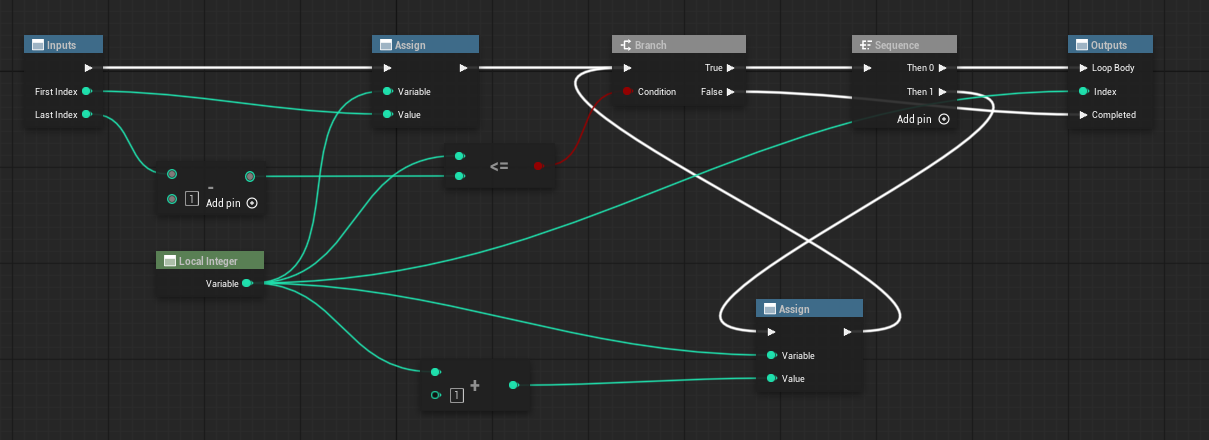Click the Last Index output pin

pyautogui.click(x=87, y=114)
